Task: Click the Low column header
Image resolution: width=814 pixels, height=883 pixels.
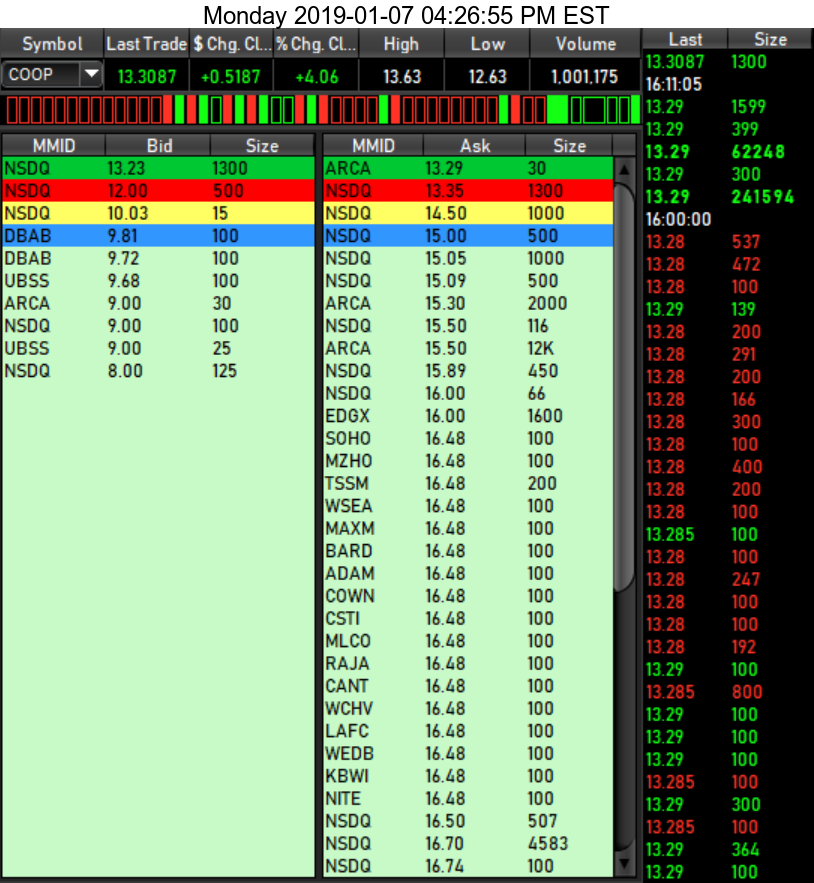Action: 487,44
